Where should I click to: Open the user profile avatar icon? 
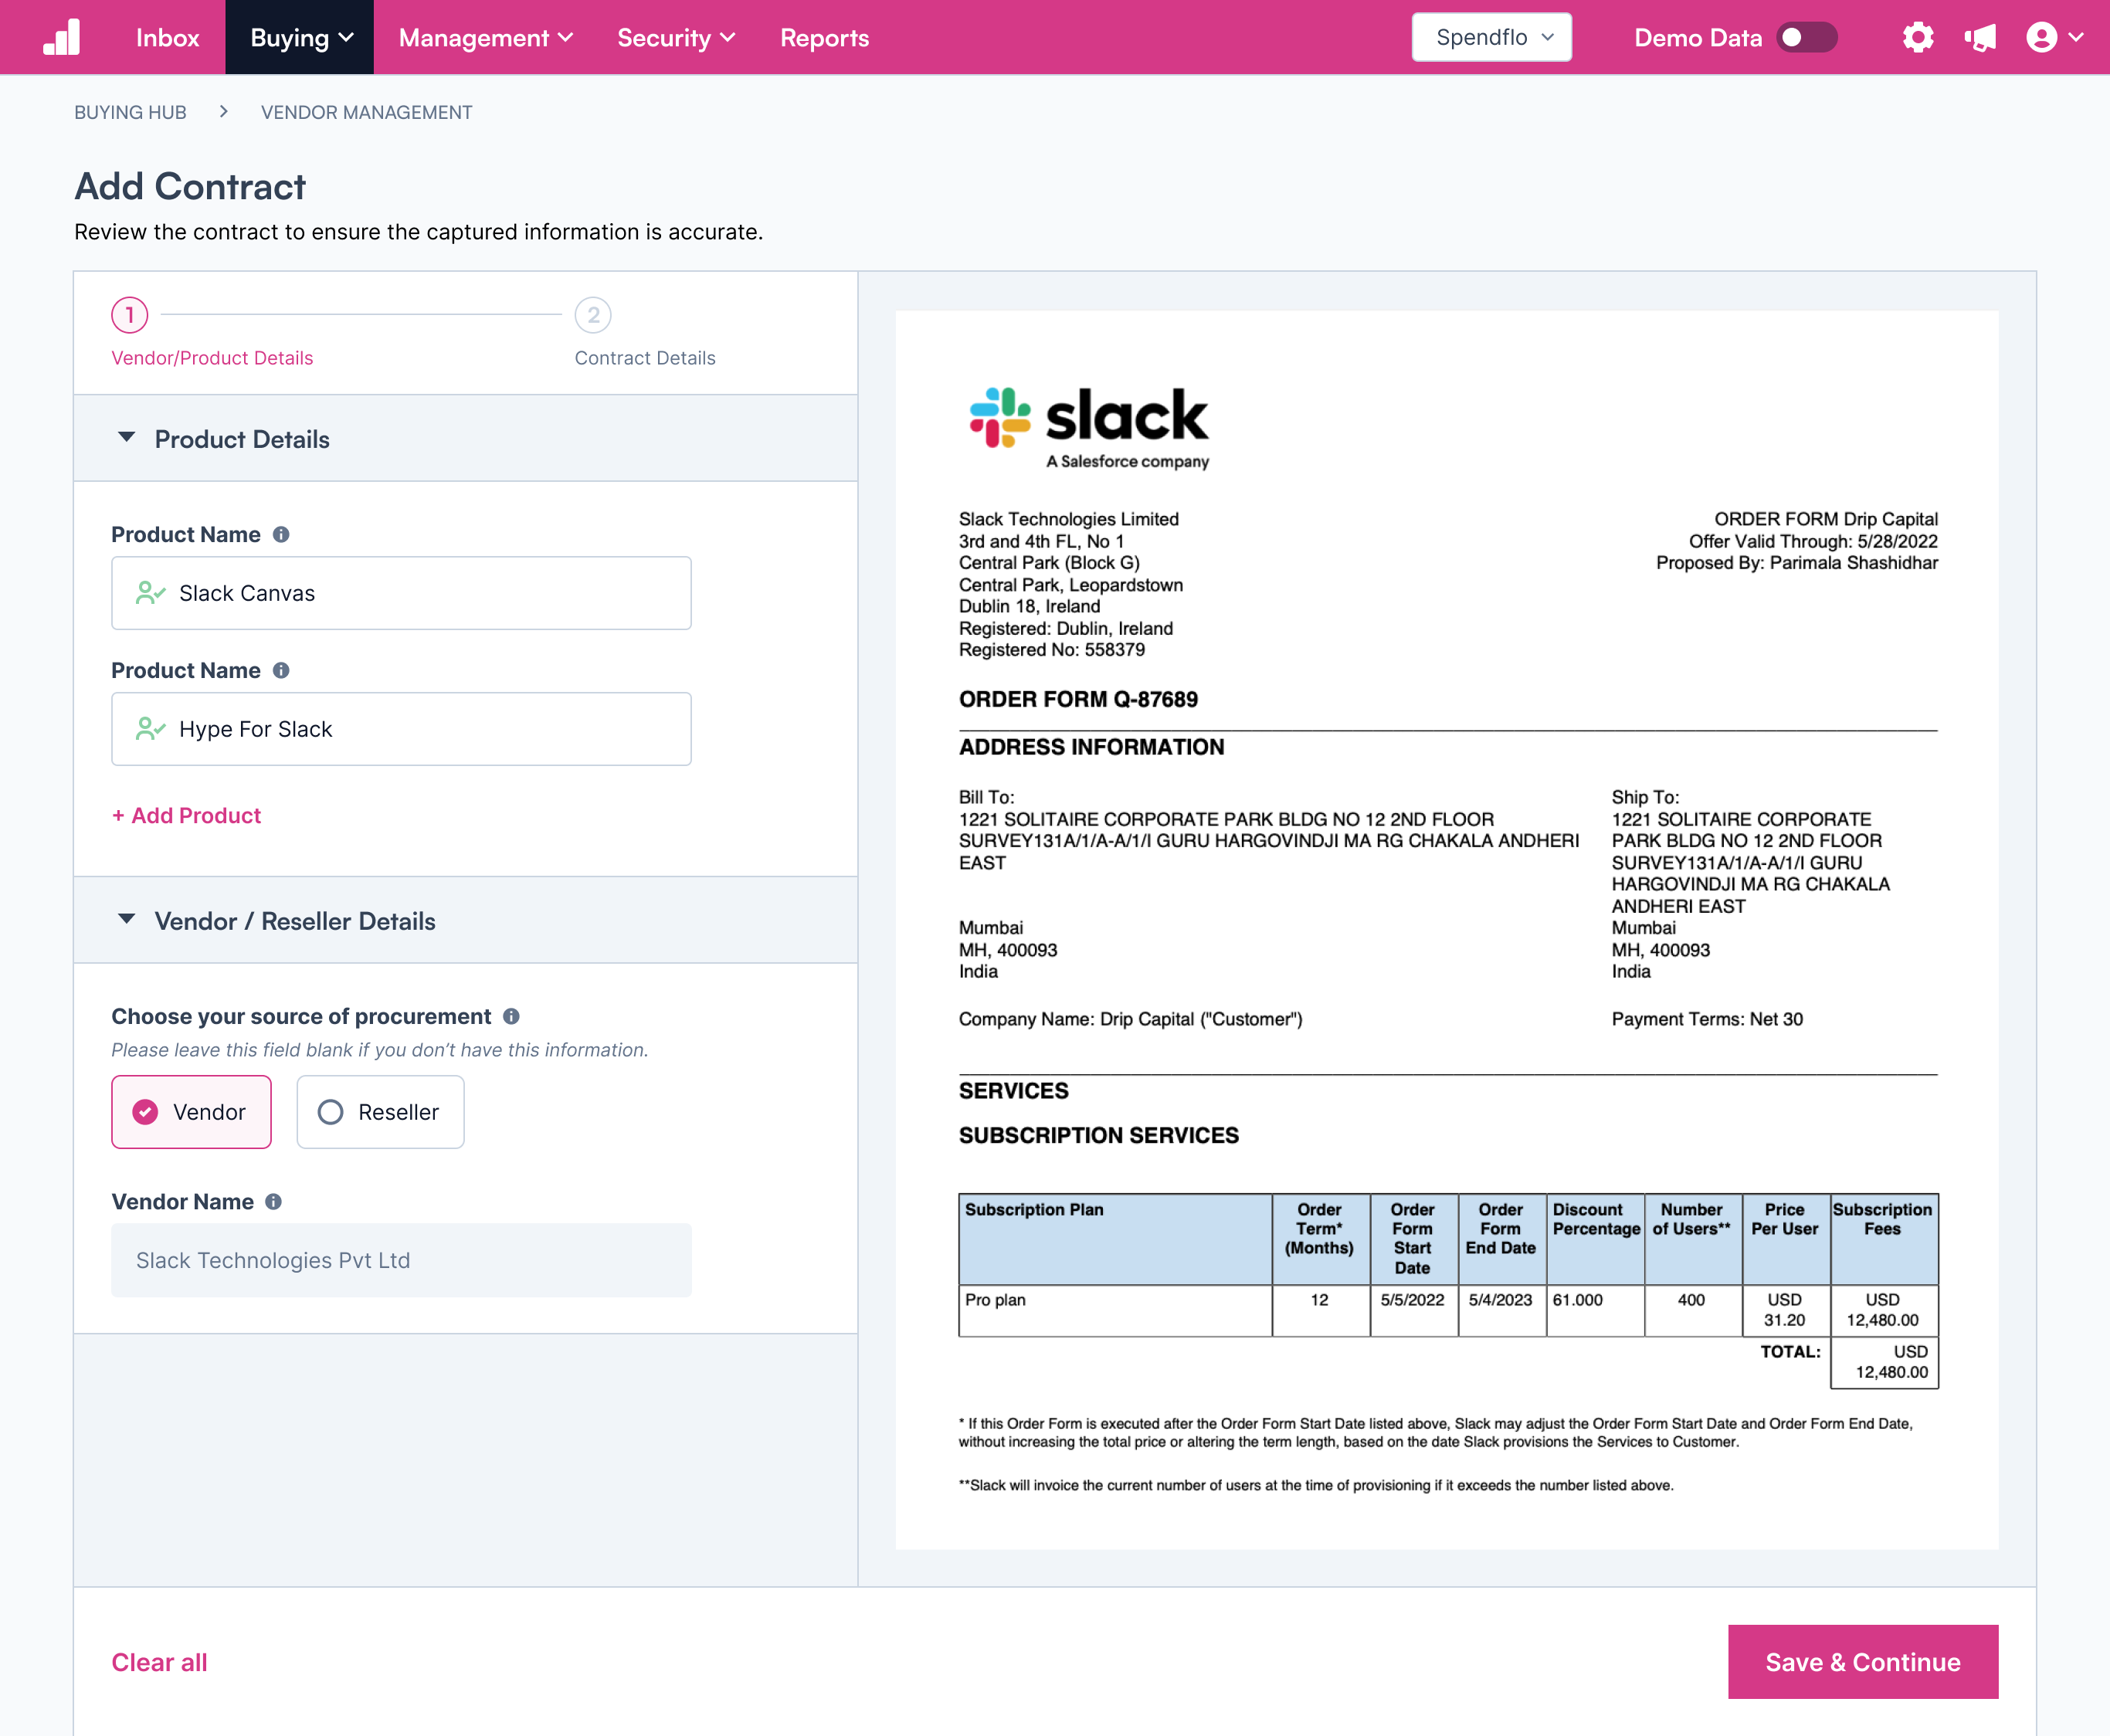[x=2041, y=38]
